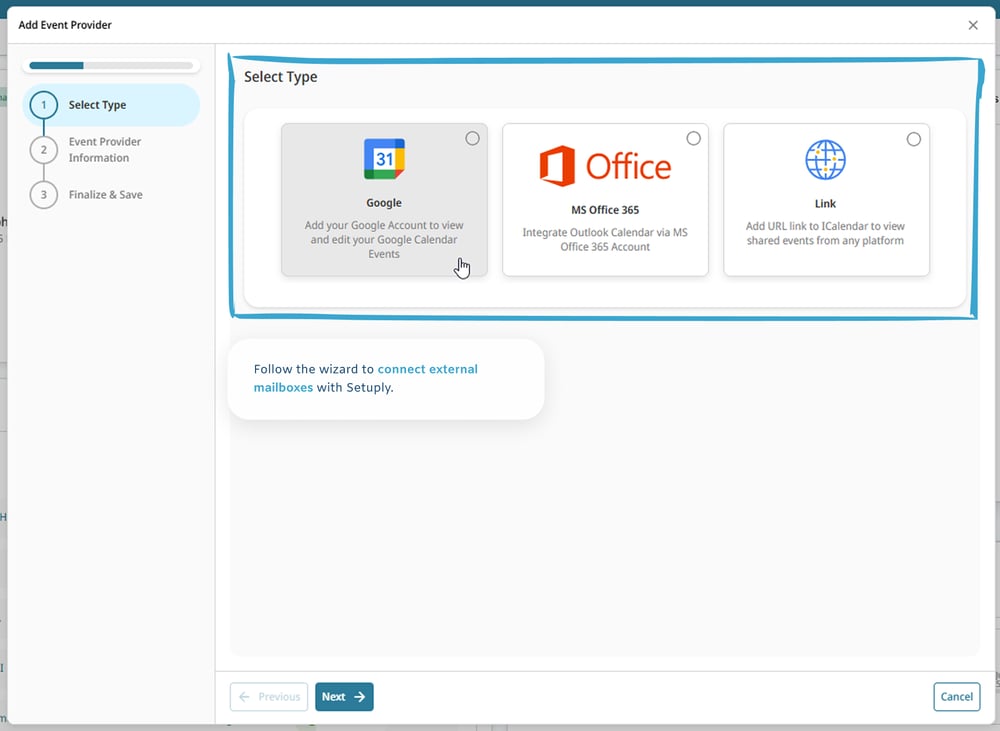Viewport: 1000px width, 731px height.
Task: Click the step 3 circle icon
Action: tap(43, 195)
